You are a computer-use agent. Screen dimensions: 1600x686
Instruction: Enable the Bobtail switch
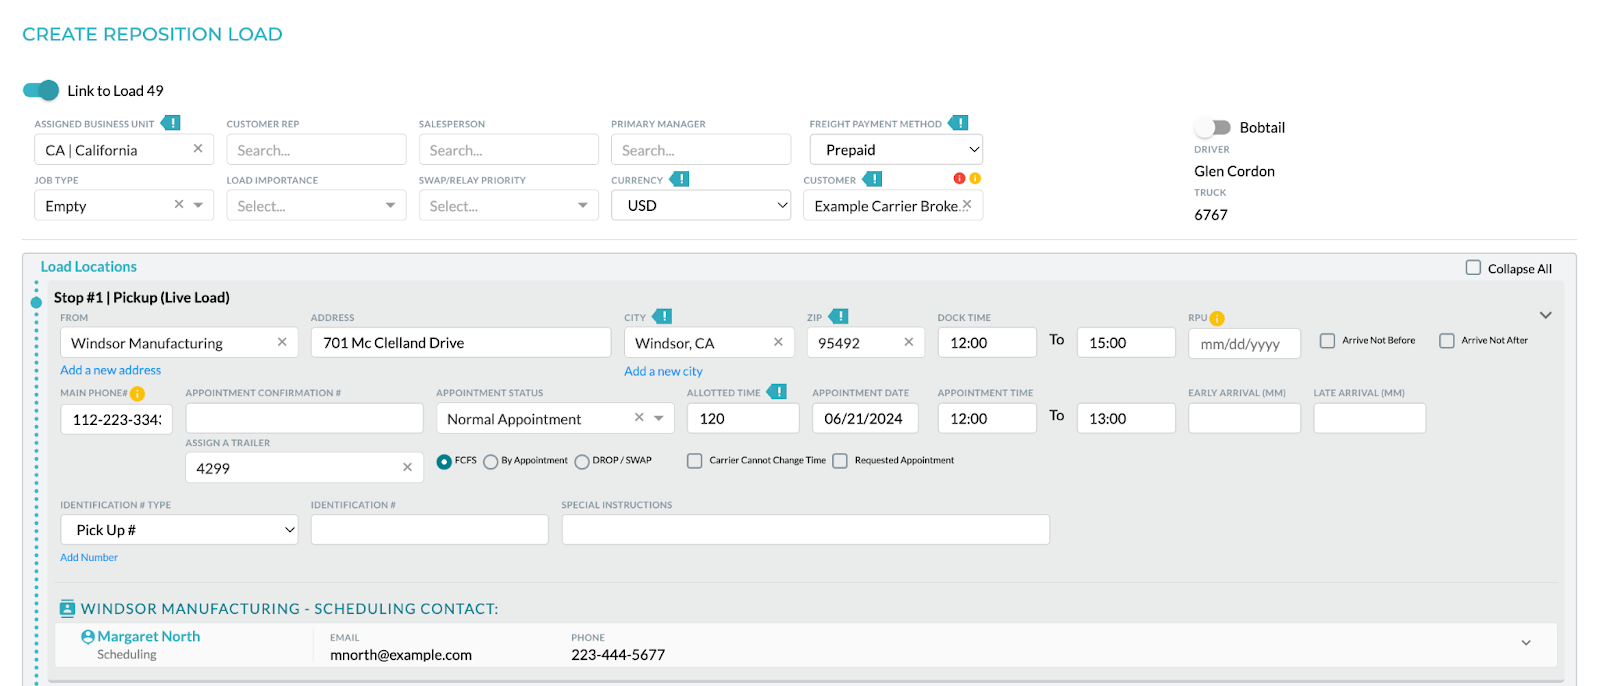[1213, 128]
